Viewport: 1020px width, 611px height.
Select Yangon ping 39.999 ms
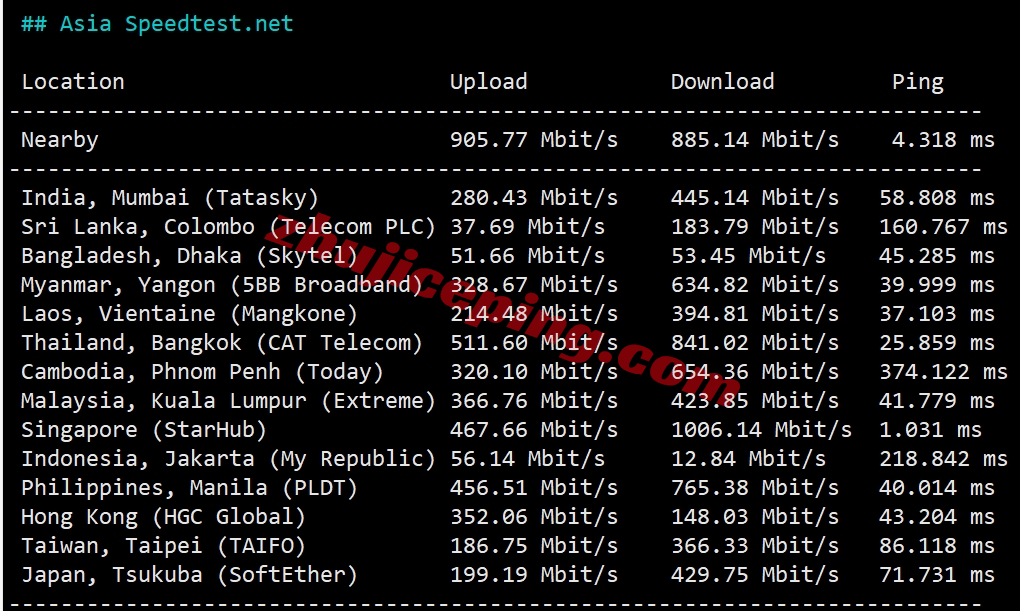point(937,285)
